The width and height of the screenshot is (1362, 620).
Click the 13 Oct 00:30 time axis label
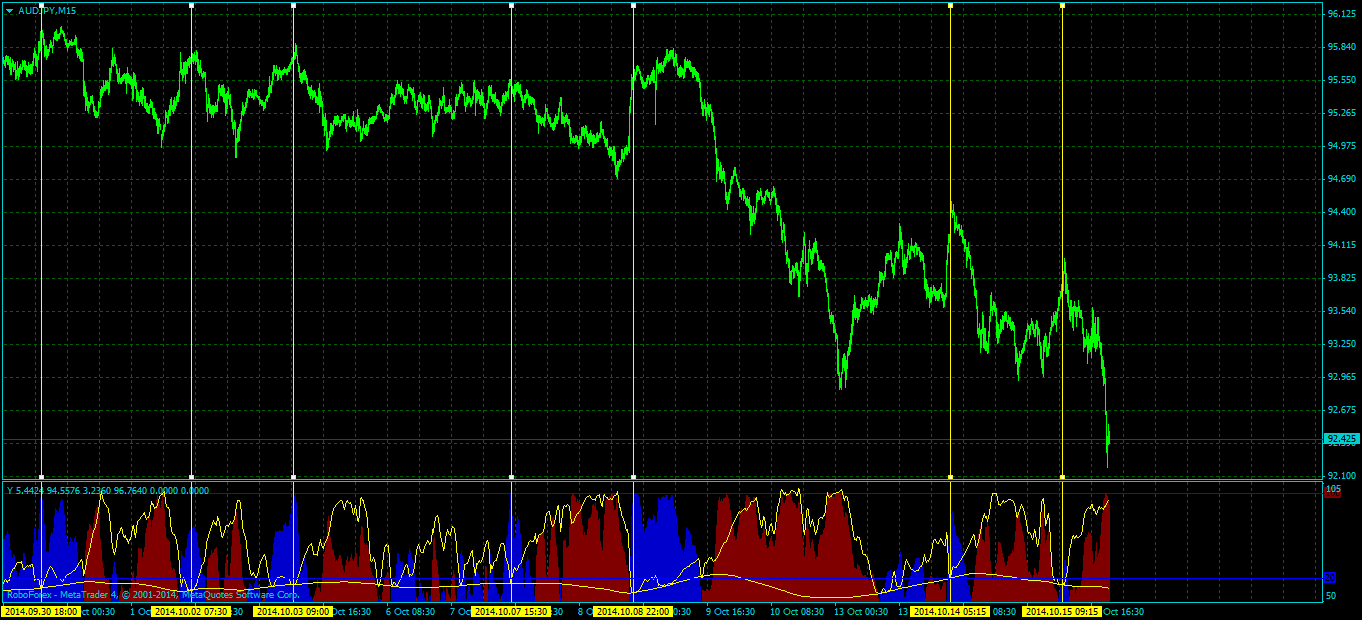[x=861, y=611]
